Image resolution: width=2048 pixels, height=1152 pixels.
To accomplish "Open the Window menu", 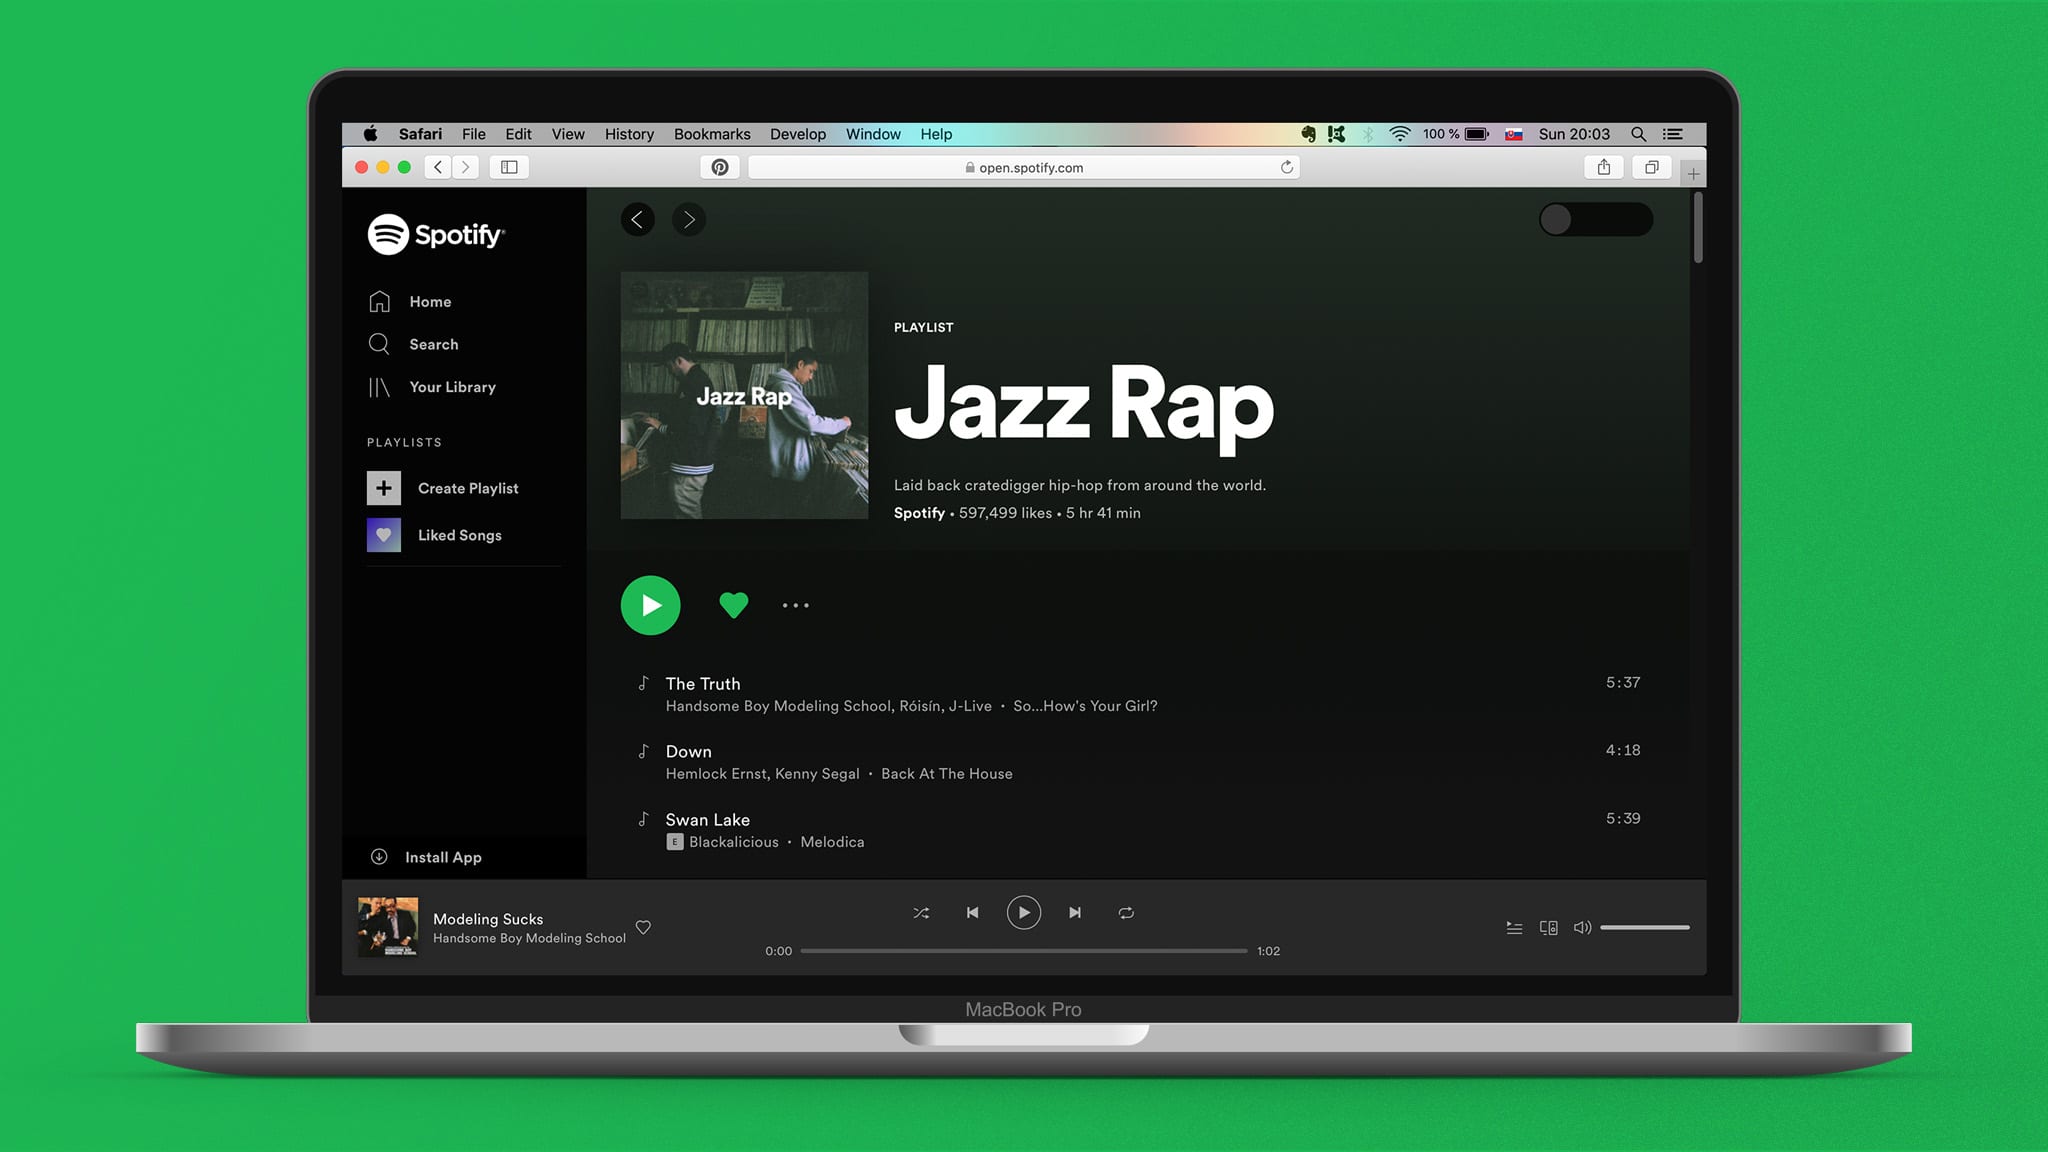I will (x=873, y=134).
